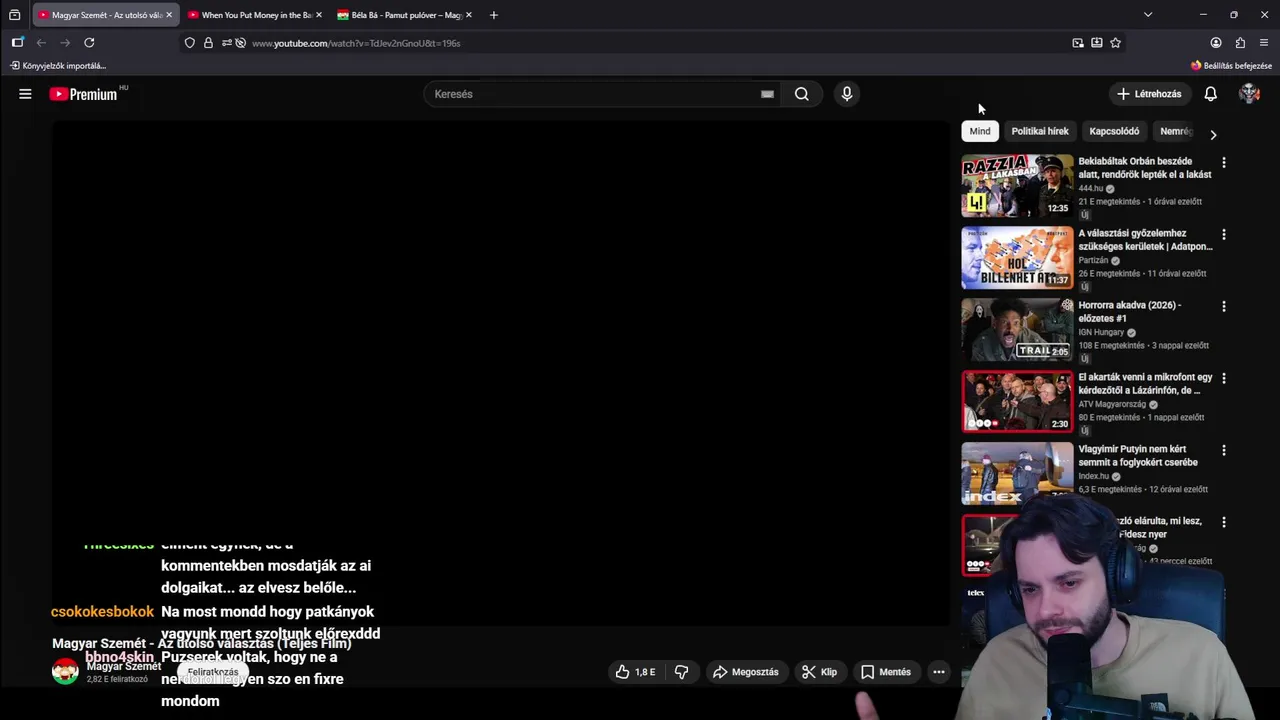Go to YouTube Premium home logo
The height and width of the screenshot is (720, 1280).
tap(83, 94)
